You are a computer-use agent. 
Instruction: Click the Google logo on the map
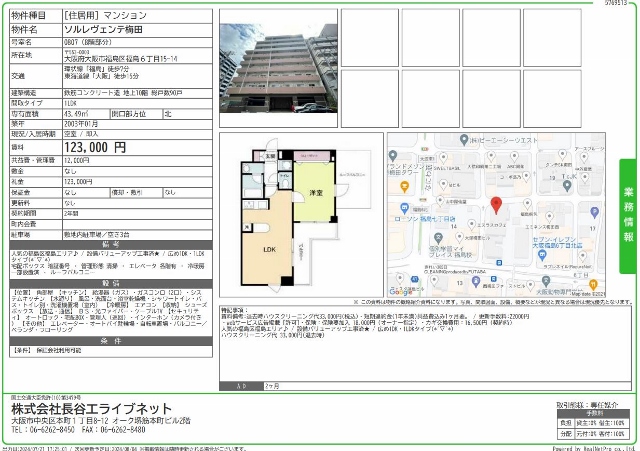[x=400, y=291]
